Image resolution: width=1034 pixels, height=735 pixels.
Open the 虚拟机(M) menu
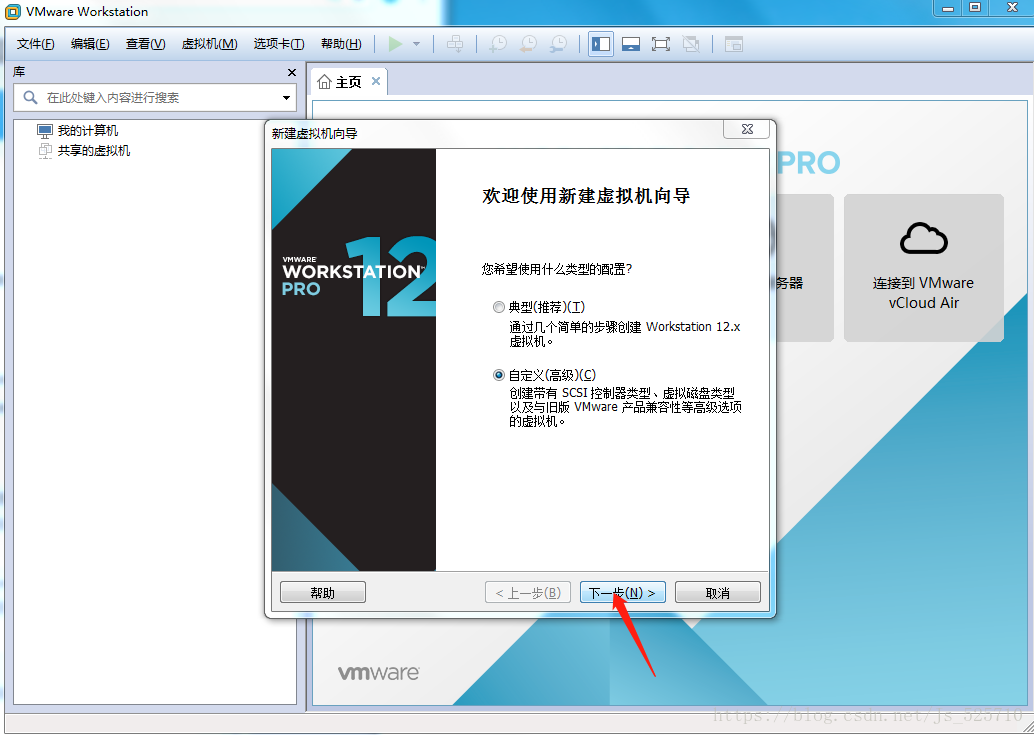click(210, 44)
